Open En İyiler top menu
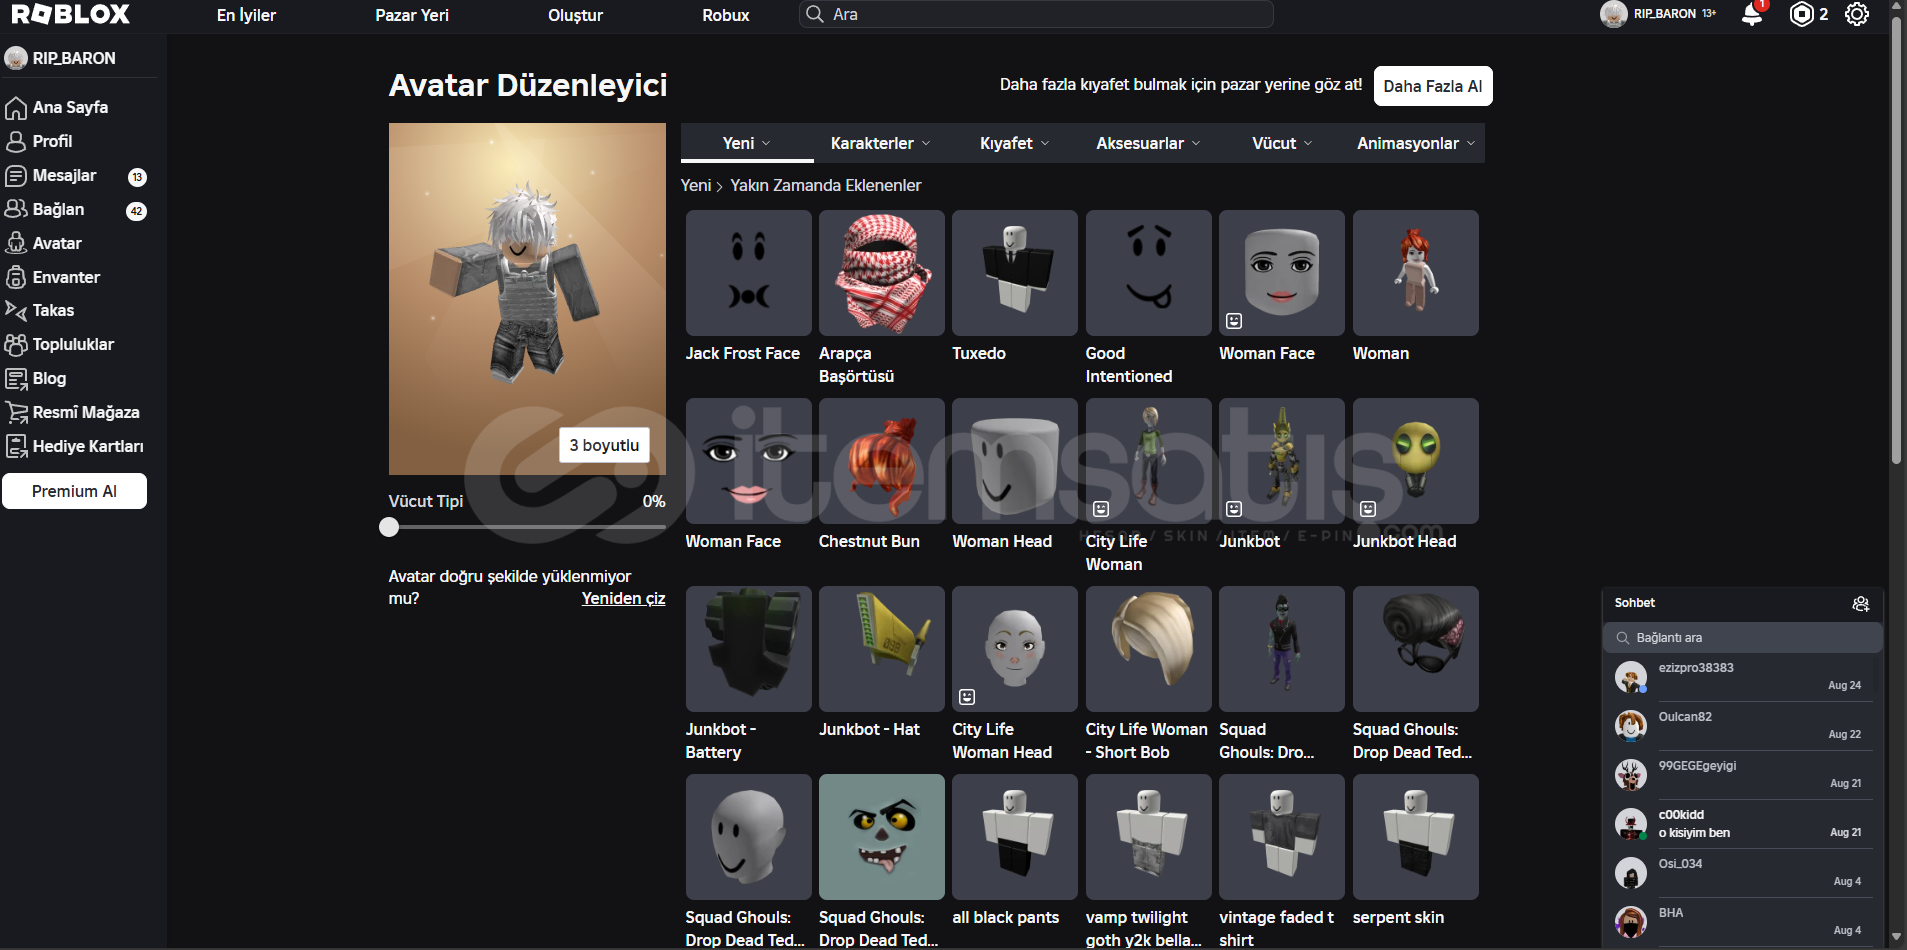 pos(246,15)
